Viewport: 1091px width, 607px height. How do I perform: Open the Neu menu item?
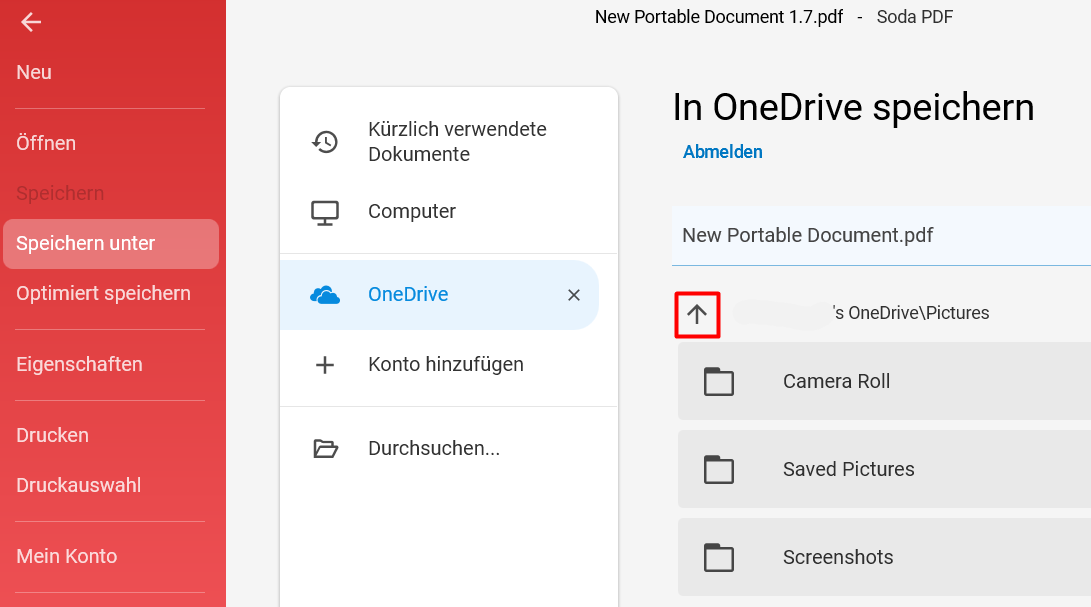[x=34, y=72]
